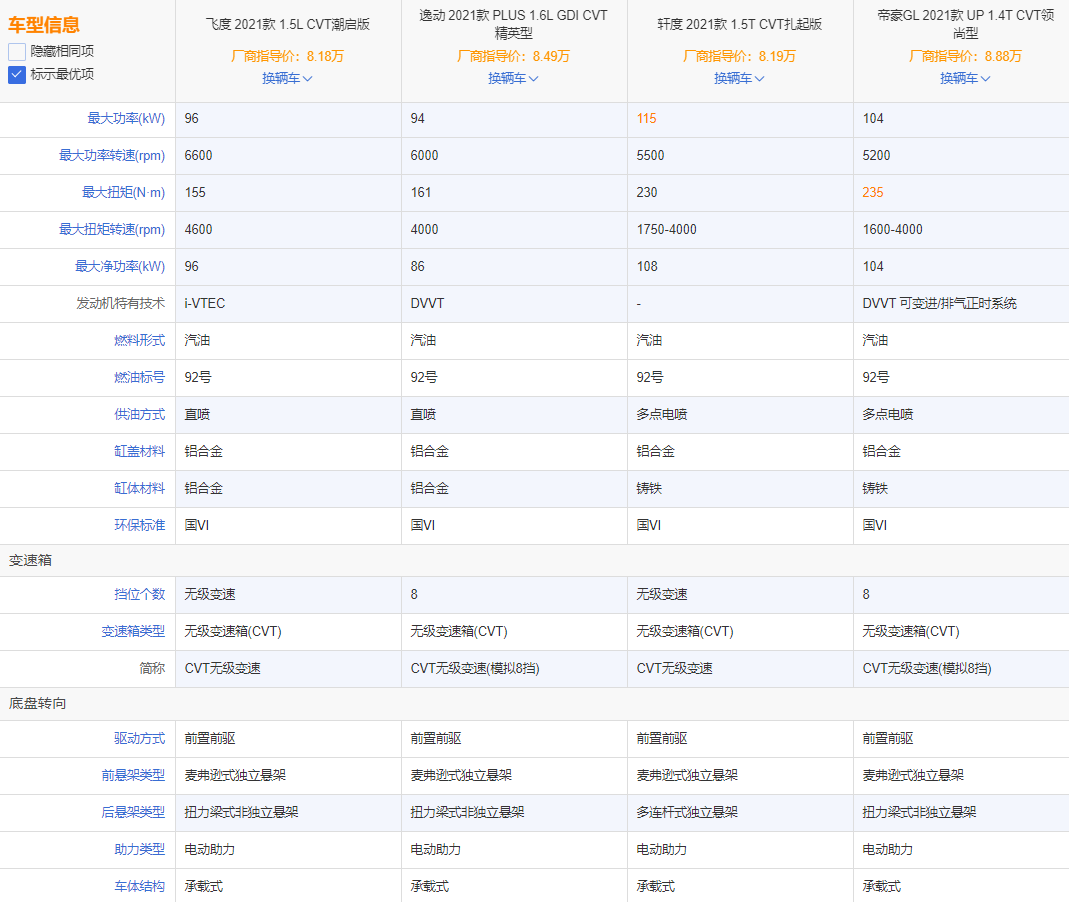This screenshot has height=902, width=1069.
Task: Select the 后悬架类型 row label
Action: click(x=133, y=813)
